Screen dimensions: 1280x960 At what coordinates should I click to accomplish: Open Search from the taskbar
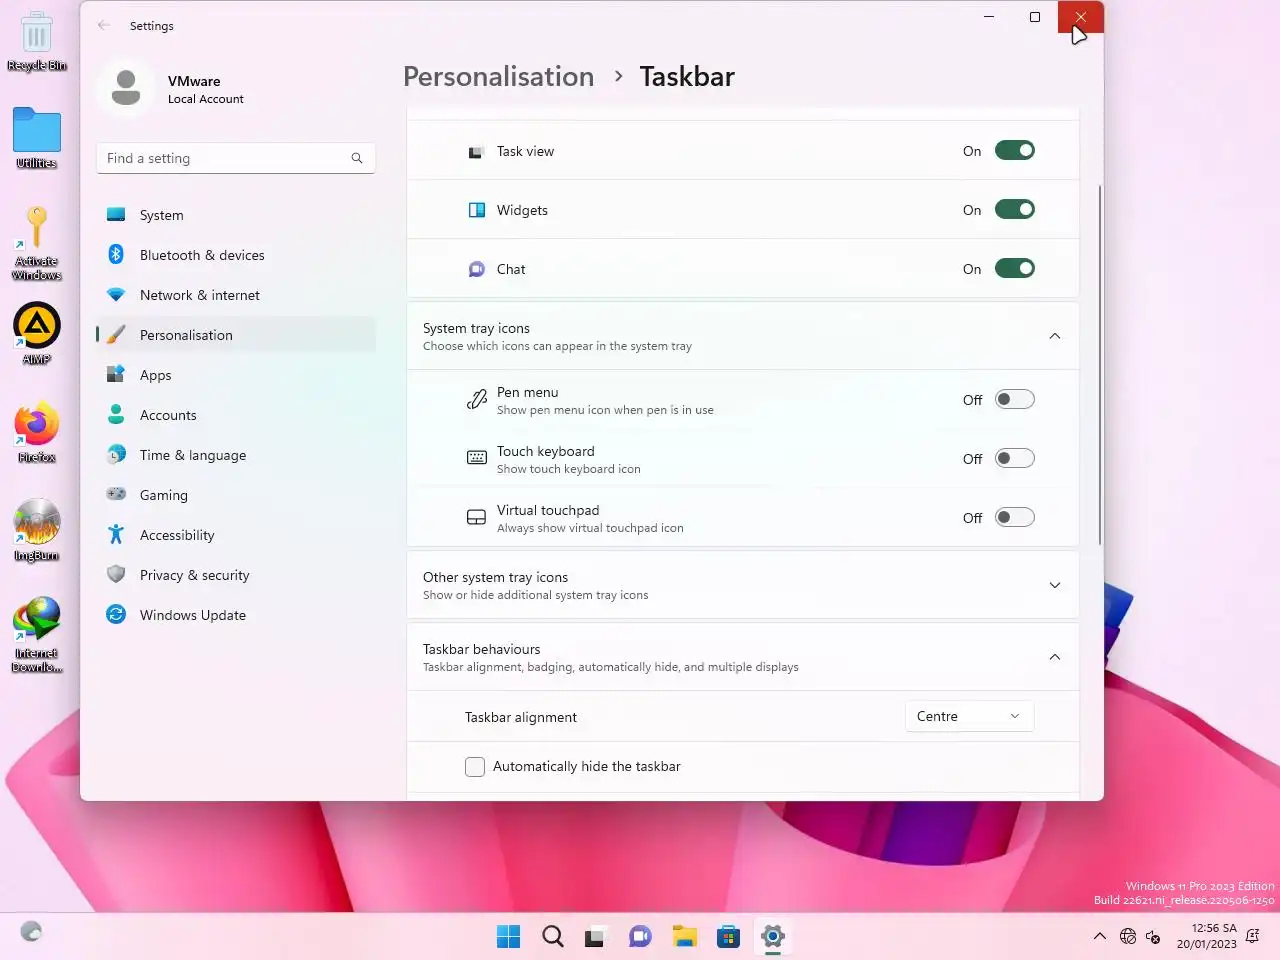(553, 936)
